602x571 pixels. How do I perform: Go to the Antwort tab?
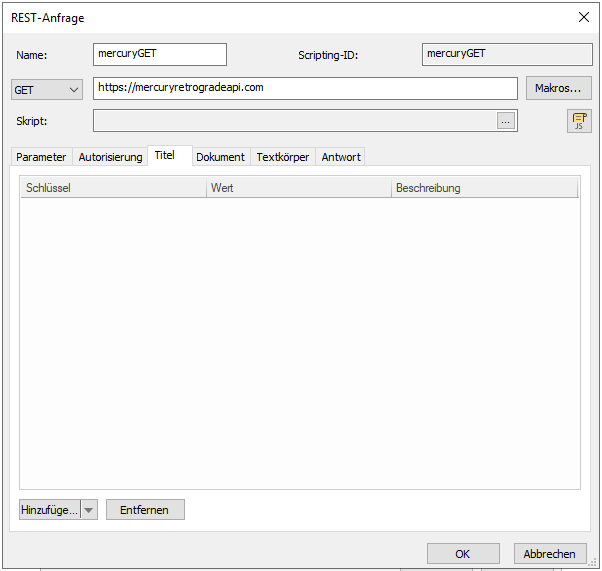[341, 157]
